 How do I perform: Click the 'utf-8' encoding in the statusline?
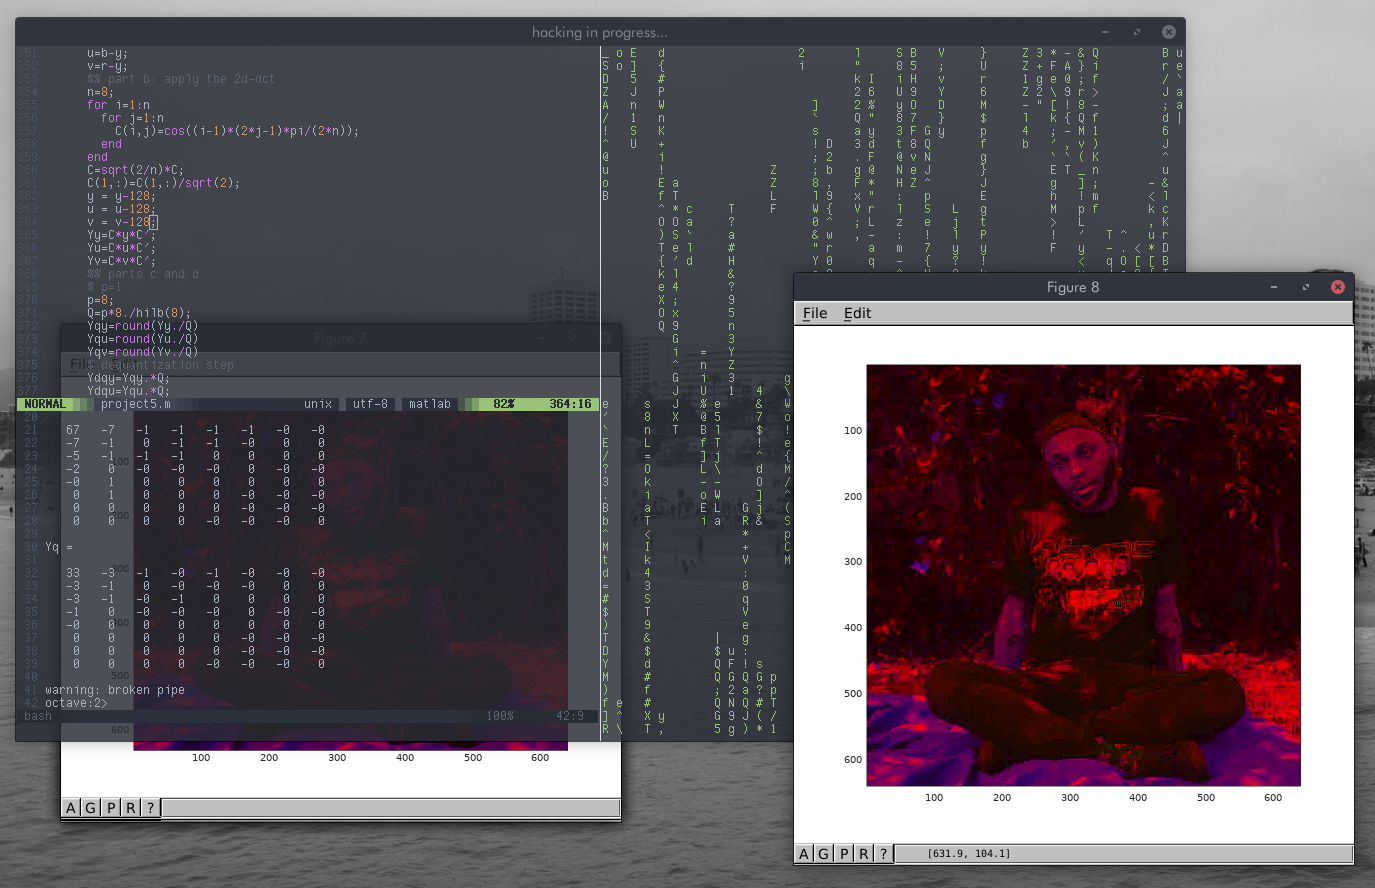370,404
